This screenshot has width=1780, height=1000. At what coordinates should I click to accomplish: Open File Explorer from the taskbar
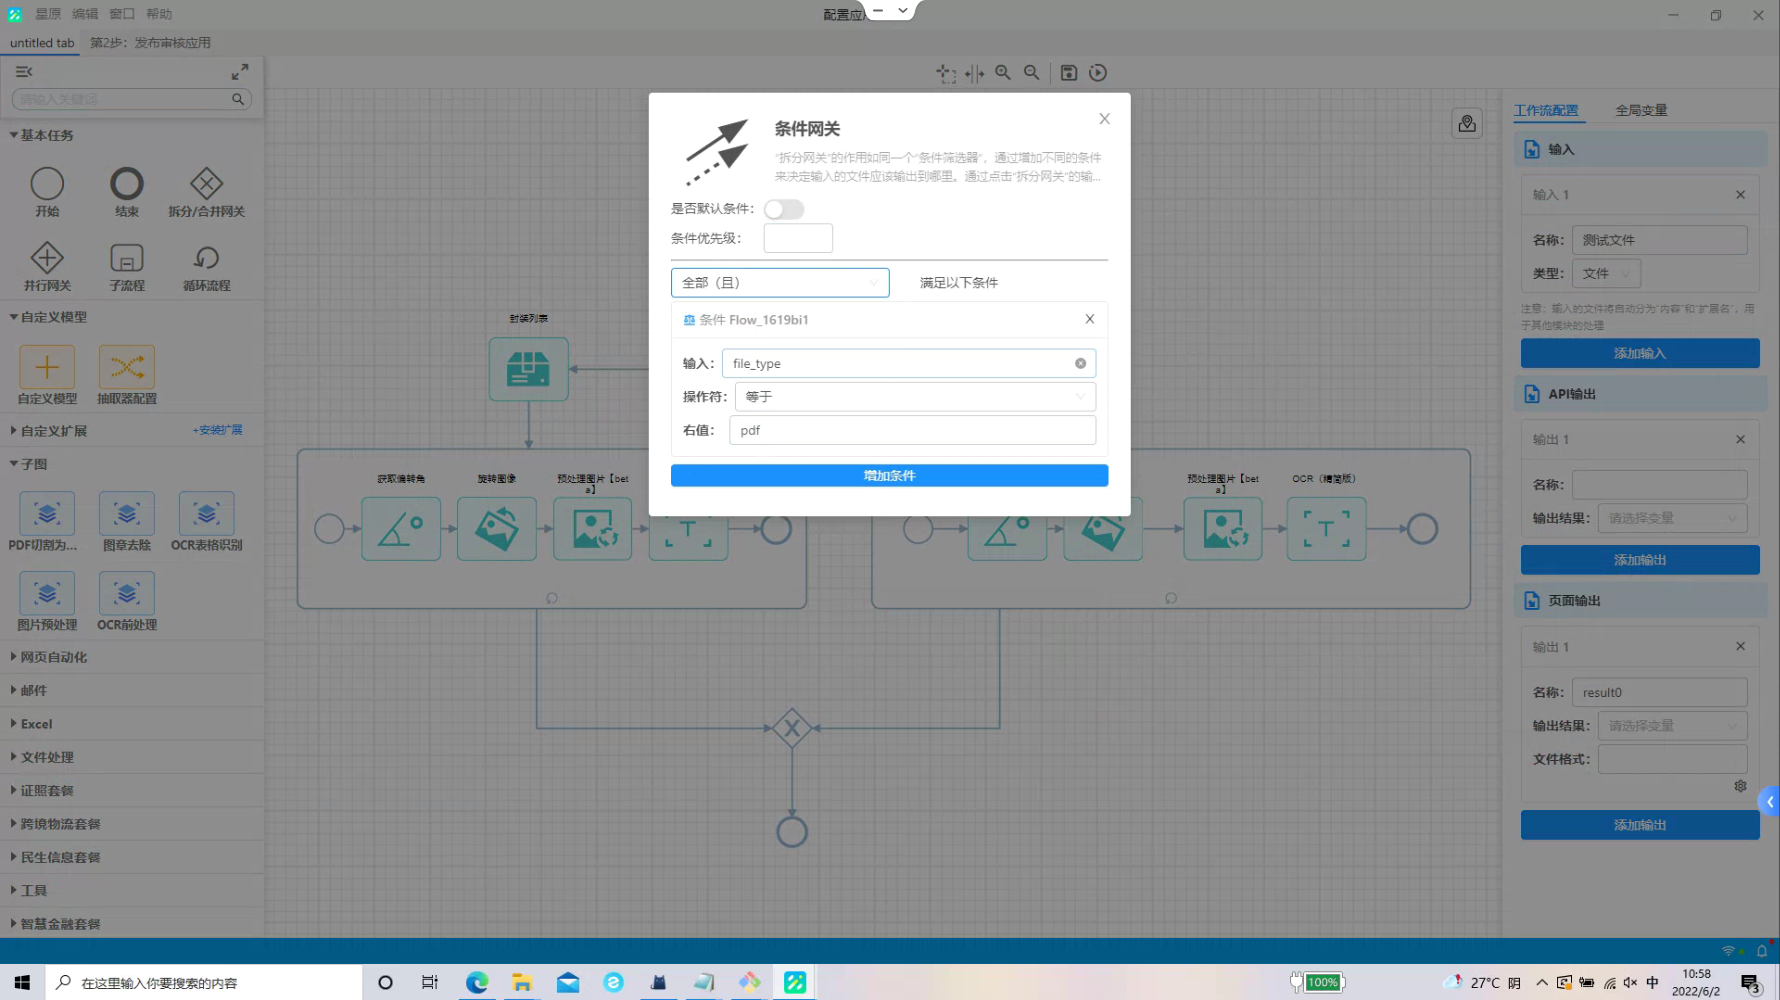coord(522,982)
